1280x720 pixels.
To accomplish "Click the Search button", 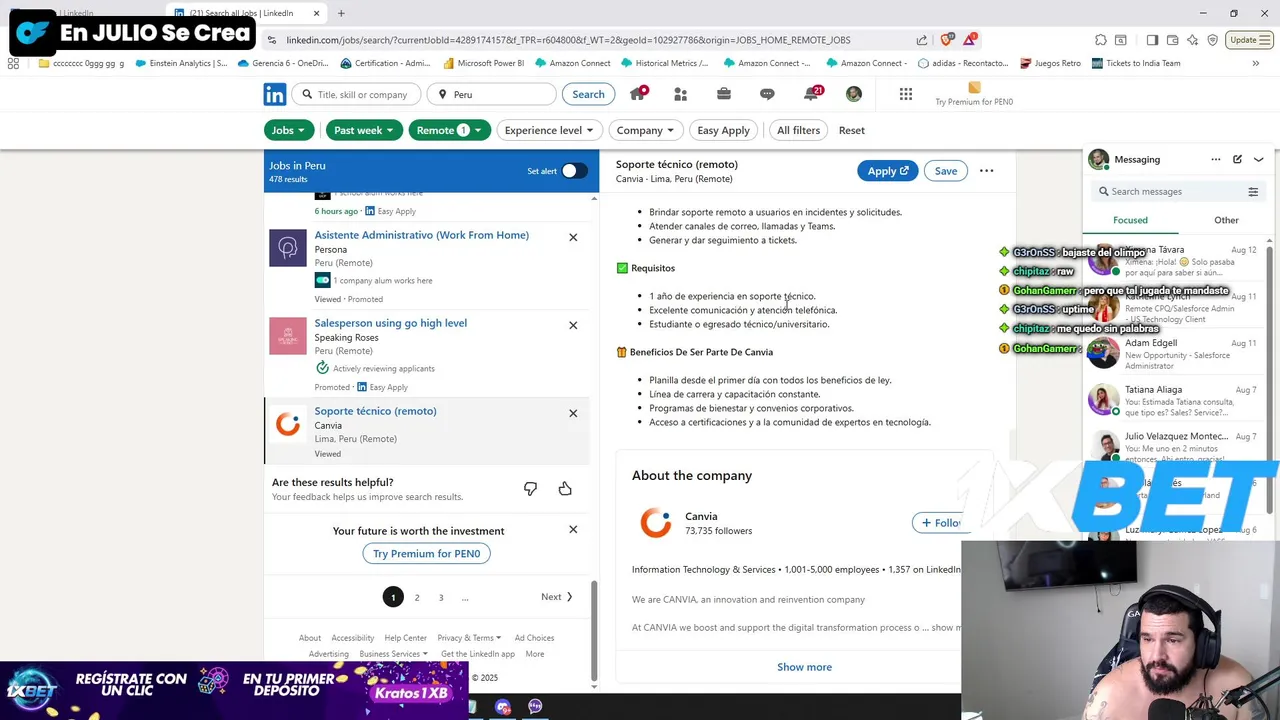I will pos(588,94).
